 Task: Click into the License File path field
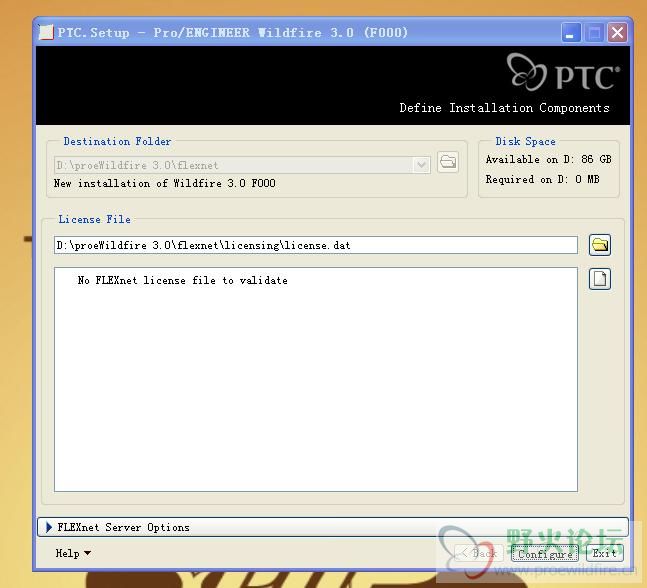(x=316, y=245)
